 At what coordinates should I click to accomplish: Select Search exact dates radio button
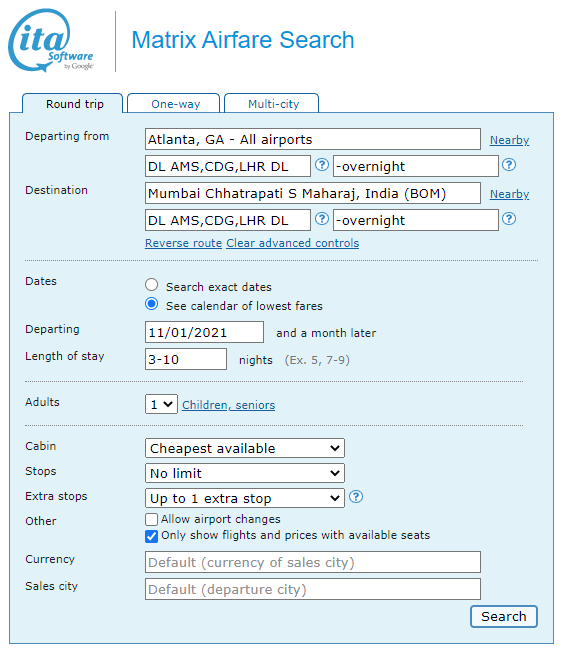pos(152,285)
